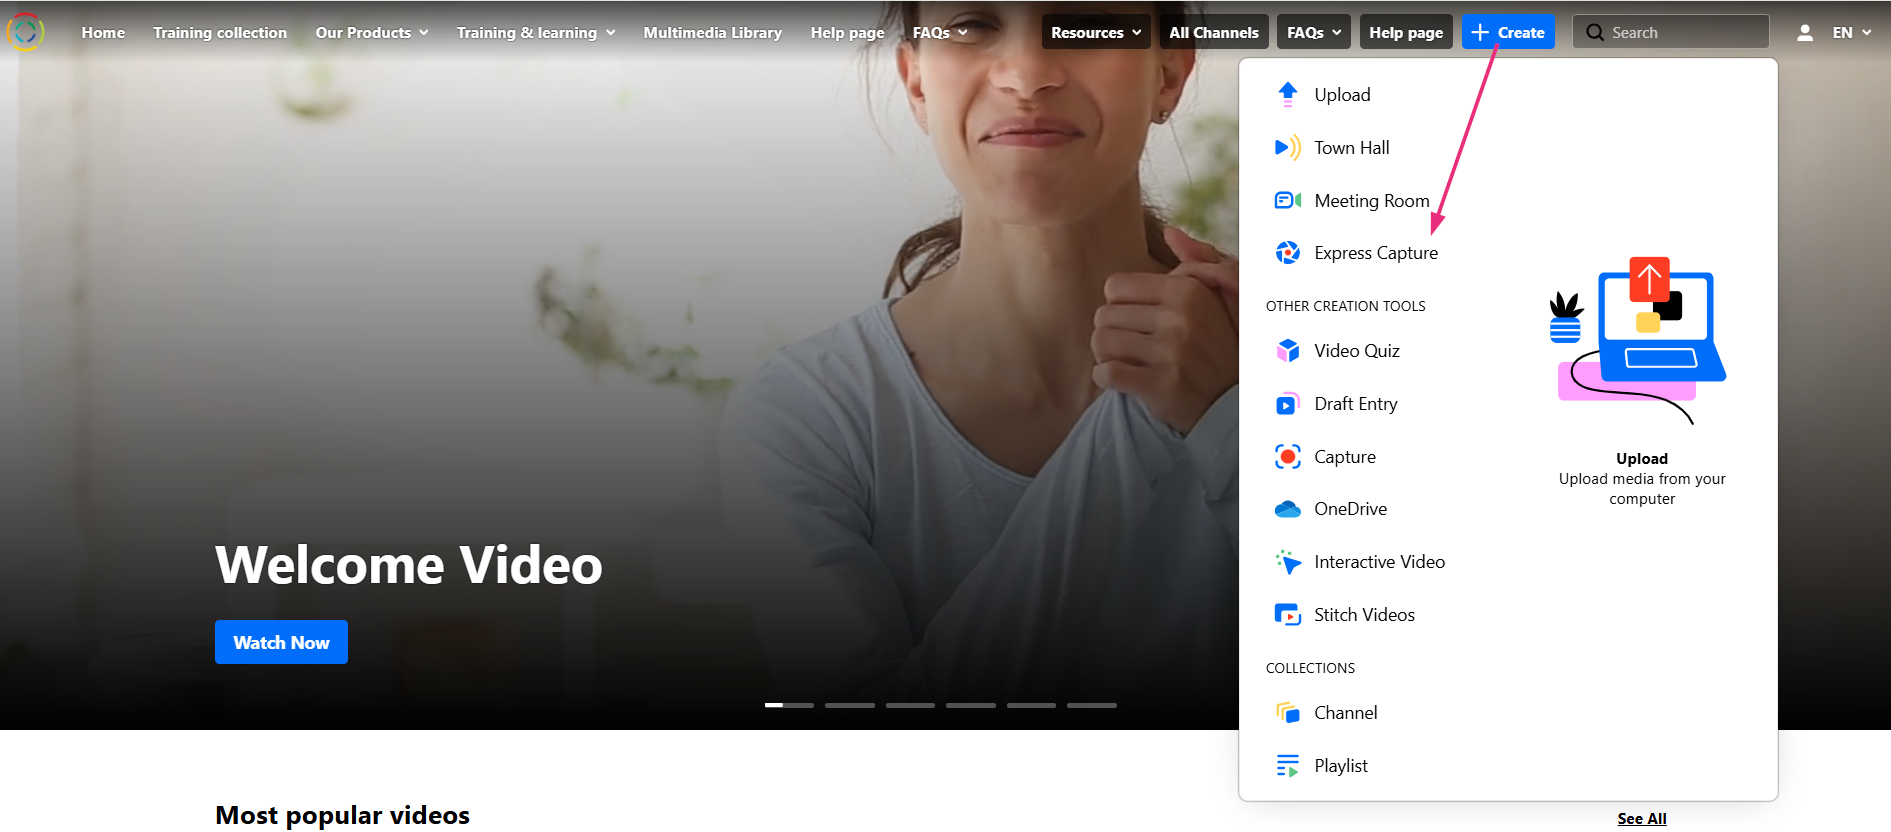Select the fourth carousel slide indicator
1891x832 pixels.
pos(971,705)
